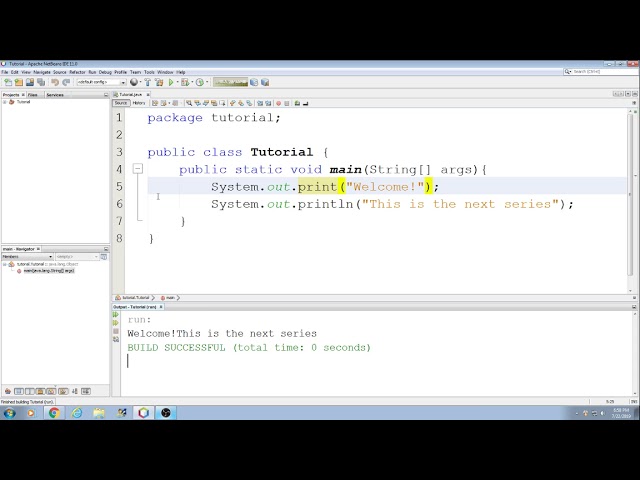
Task: Click the Stop Macro Recording icon
Action: click(x=287, y=103)
